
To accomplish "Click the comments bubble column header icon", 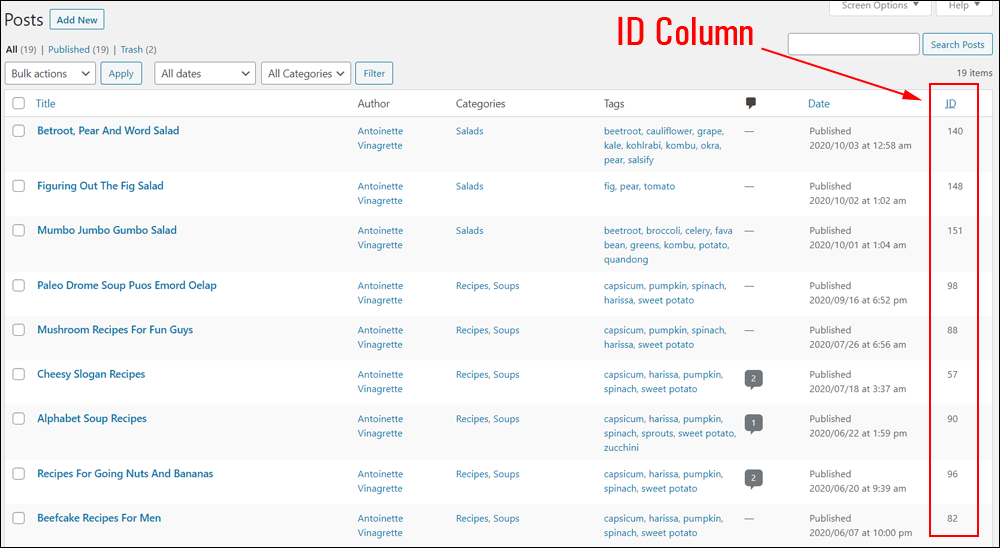I will [x=751, y=103].
